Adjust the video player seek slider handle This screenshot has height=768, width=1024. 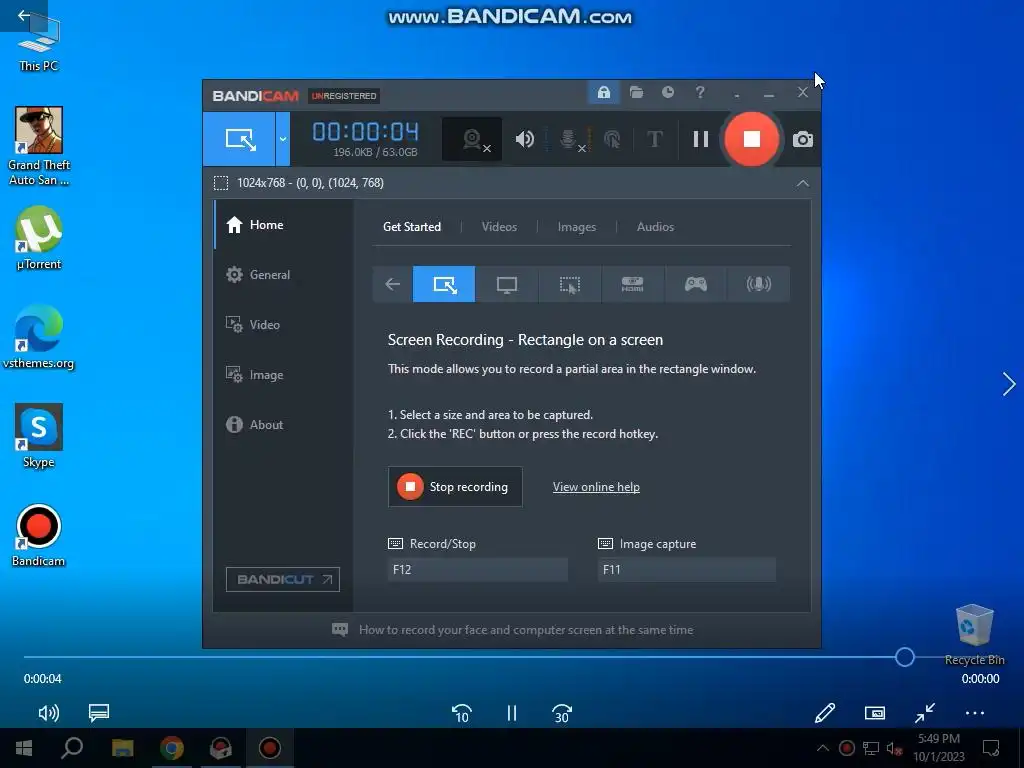(x=904, y=657)
